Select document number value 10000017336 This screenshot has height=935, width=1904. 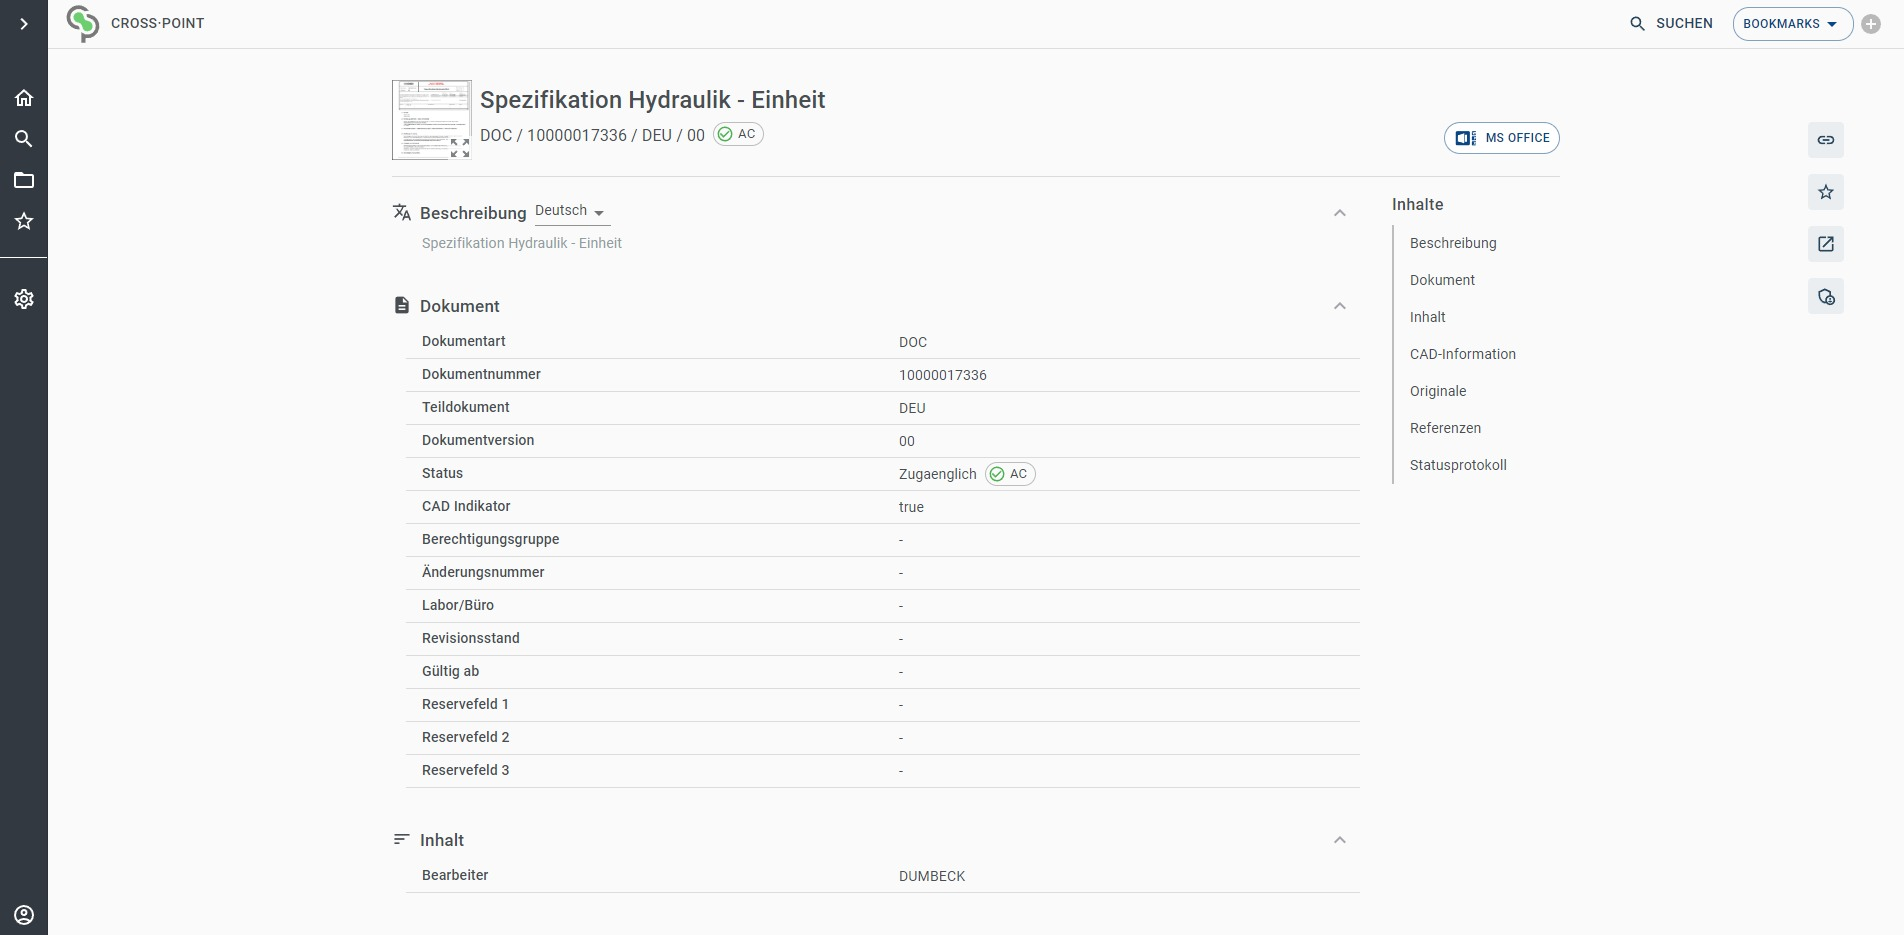point(943,375)
